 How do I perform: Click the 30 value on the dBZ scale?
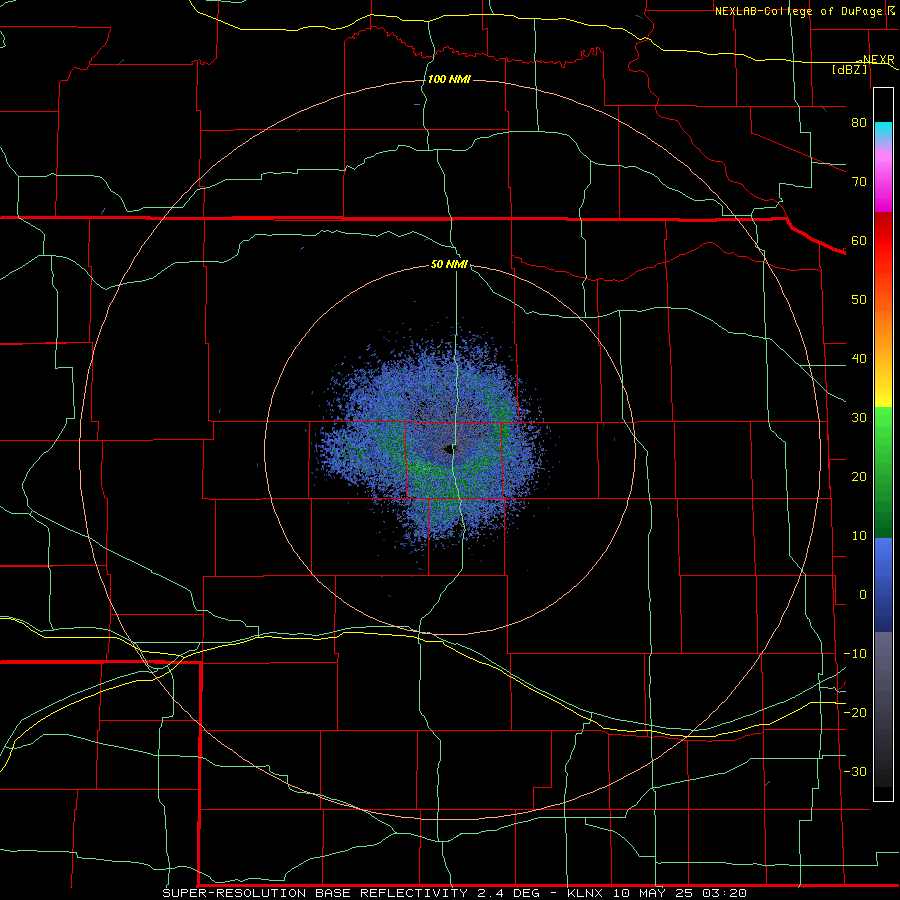(859, 417)
